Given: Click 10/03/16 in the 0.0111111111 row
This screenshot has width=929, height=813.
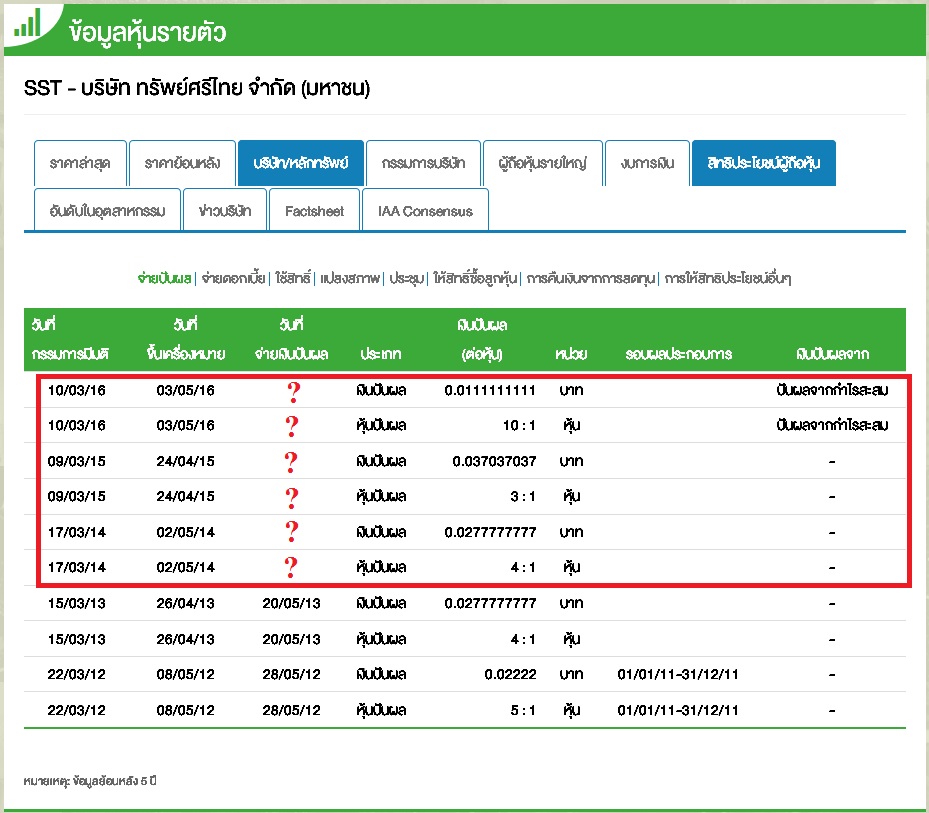Looking at the screenshot, I should (x=76, y=390).
